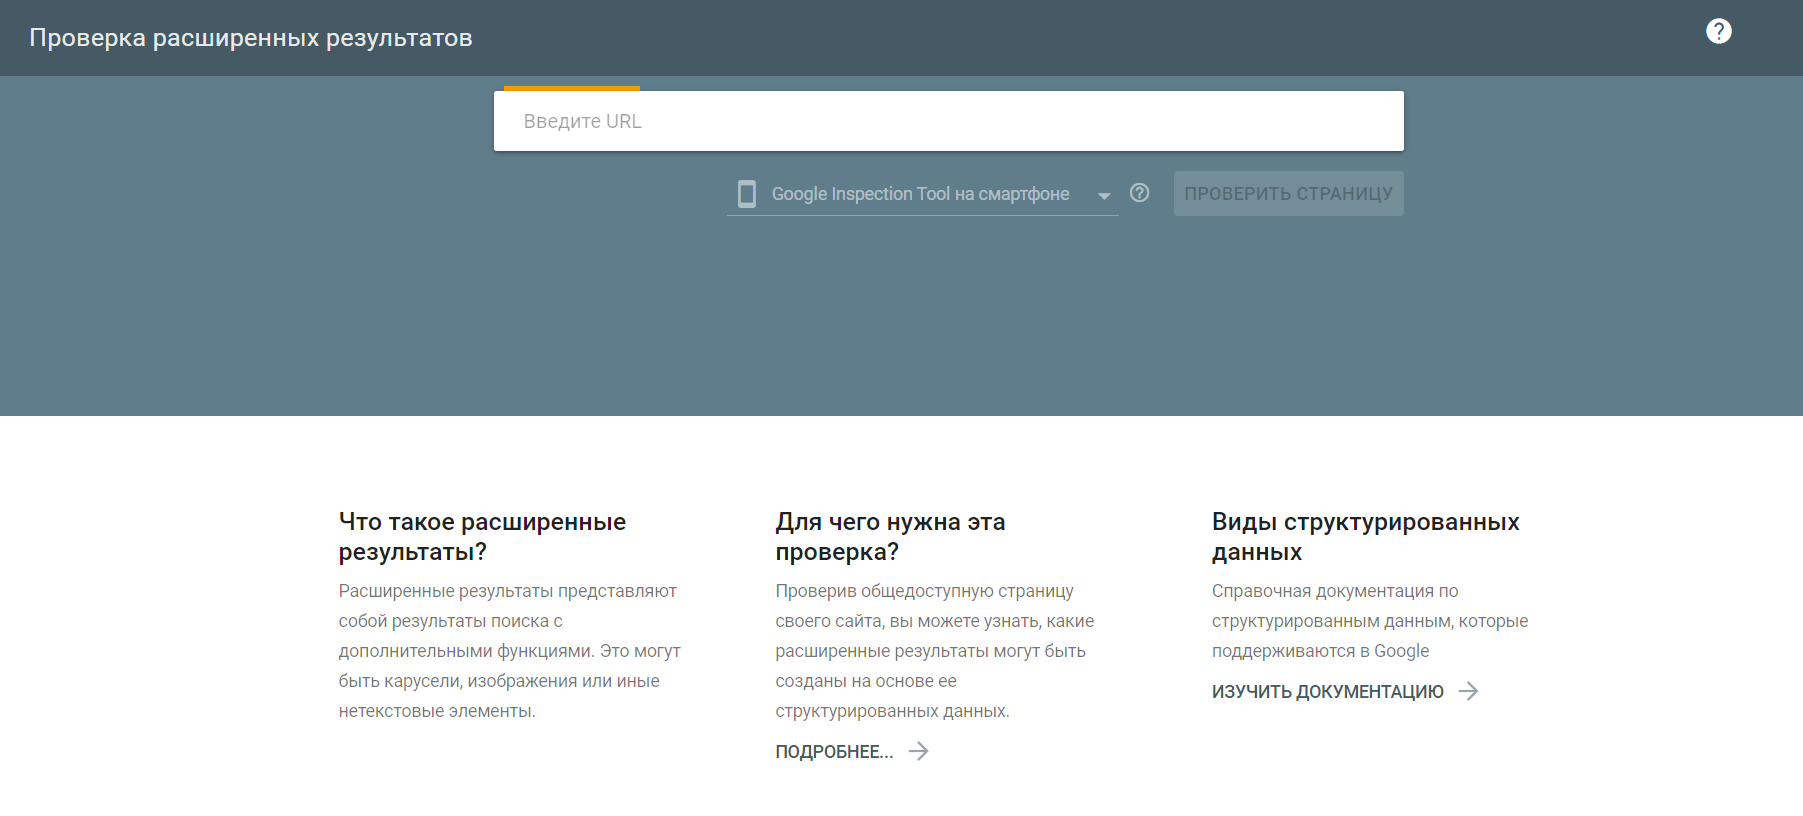Open the help icon in the header
The height and width of the screenshot is (816, 1803).
tap(1718, 32)
